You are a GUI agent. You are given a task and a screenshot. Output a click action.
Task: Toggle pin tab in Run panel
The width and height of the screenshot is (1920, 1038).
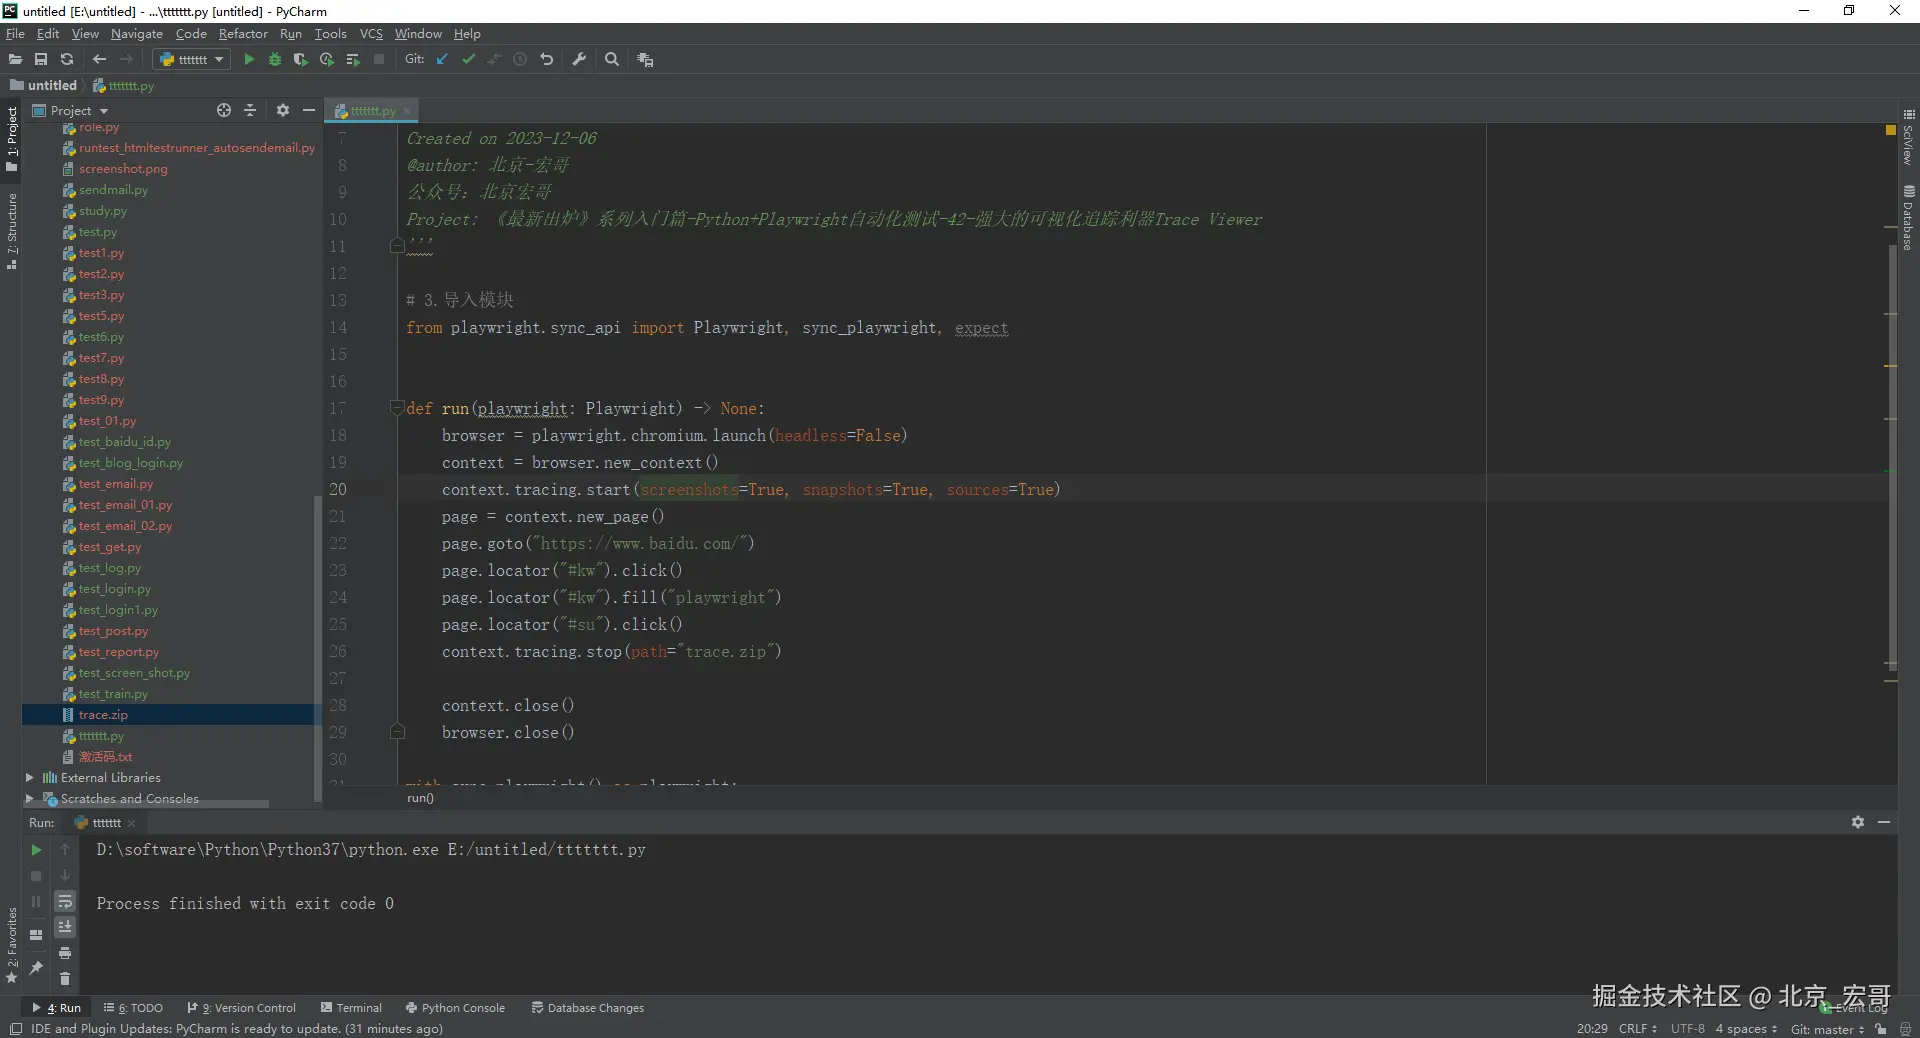tap(36, 968)
